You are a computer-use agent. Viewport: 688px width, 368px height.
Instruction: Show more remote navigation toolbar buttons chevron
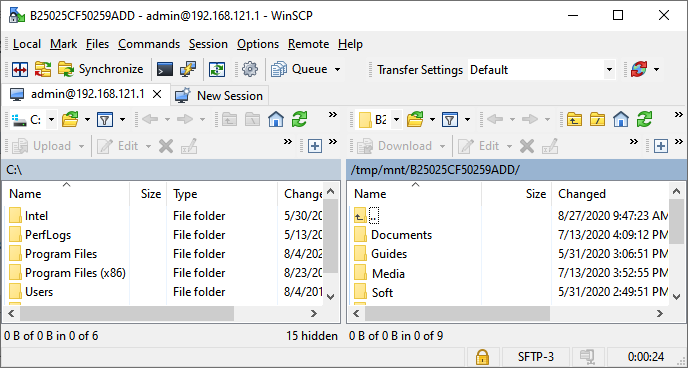tap(678, 115)
